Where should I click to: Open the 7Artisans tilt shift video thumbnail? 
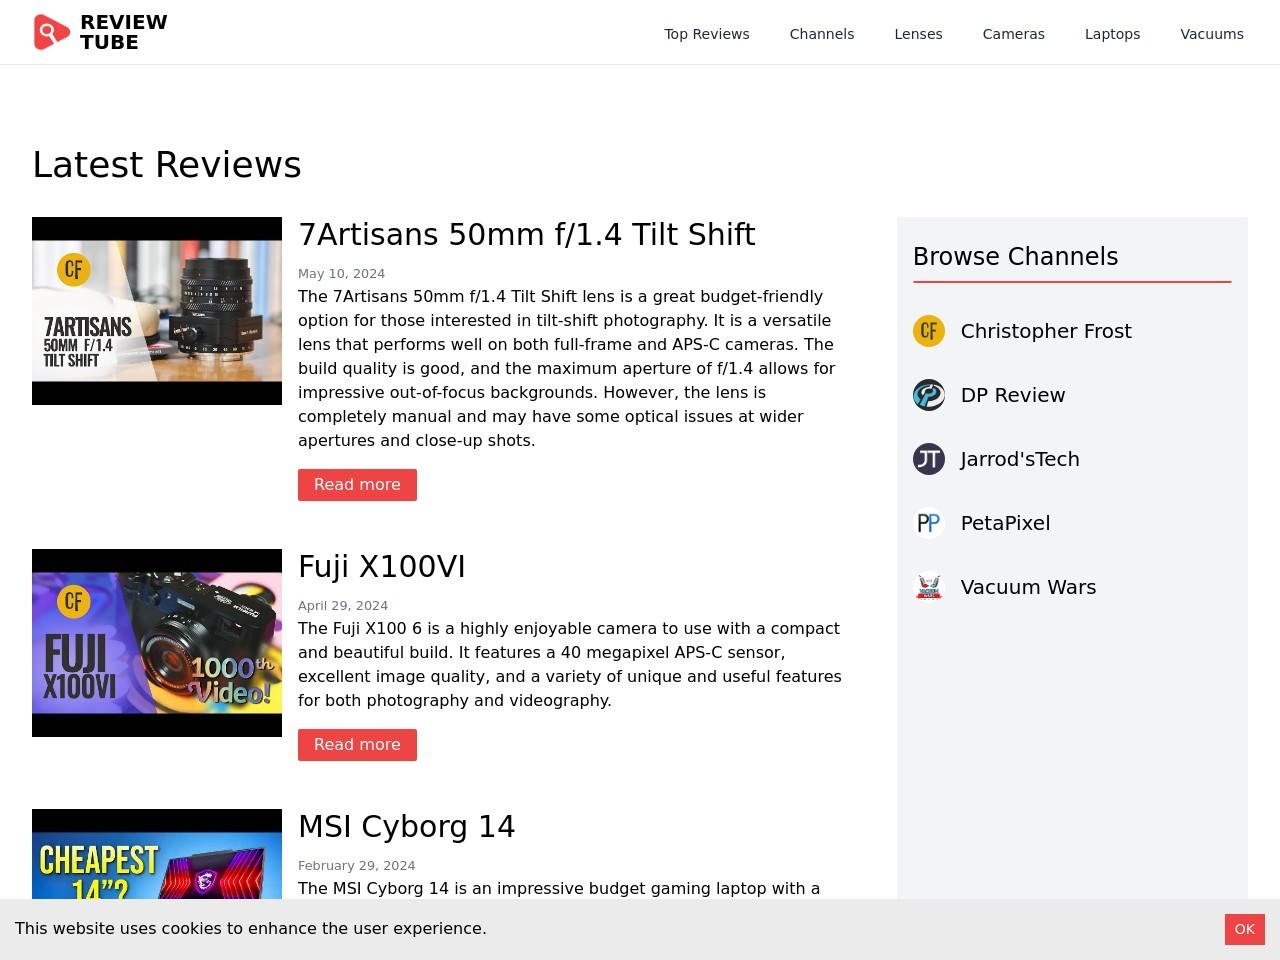[157, 311]
